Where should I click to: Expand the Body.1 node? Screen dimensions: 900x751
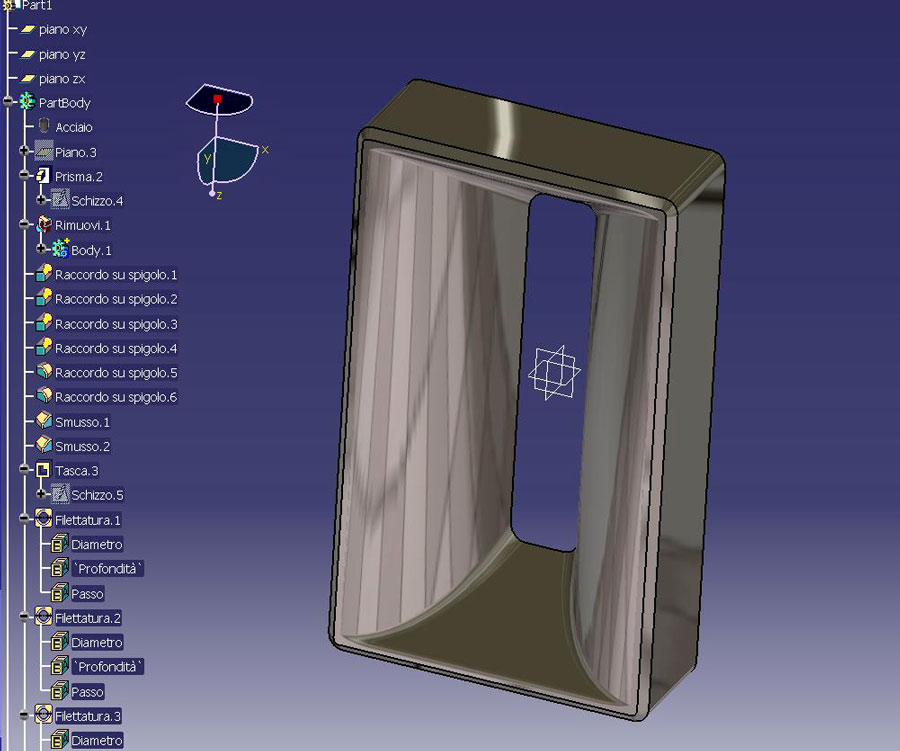click(41, 249)
